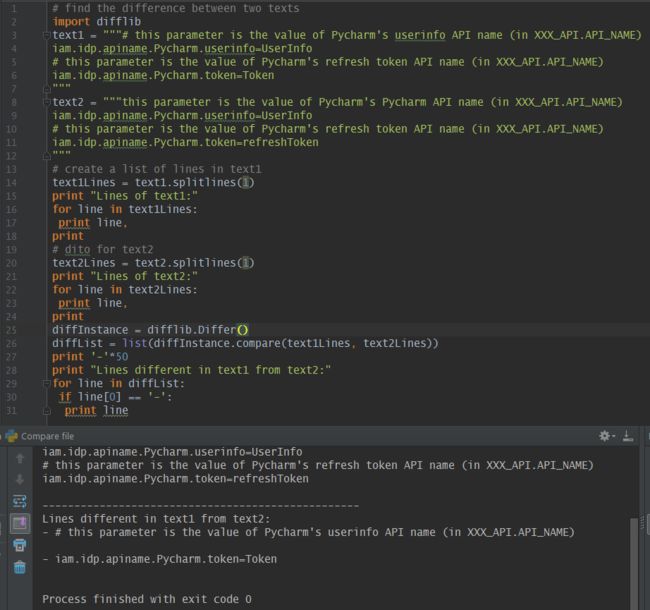The height and width of the screenshot is (610, 650).
Task: Click 'for line in text2Lines:' code
Action: tap(125, 290)
